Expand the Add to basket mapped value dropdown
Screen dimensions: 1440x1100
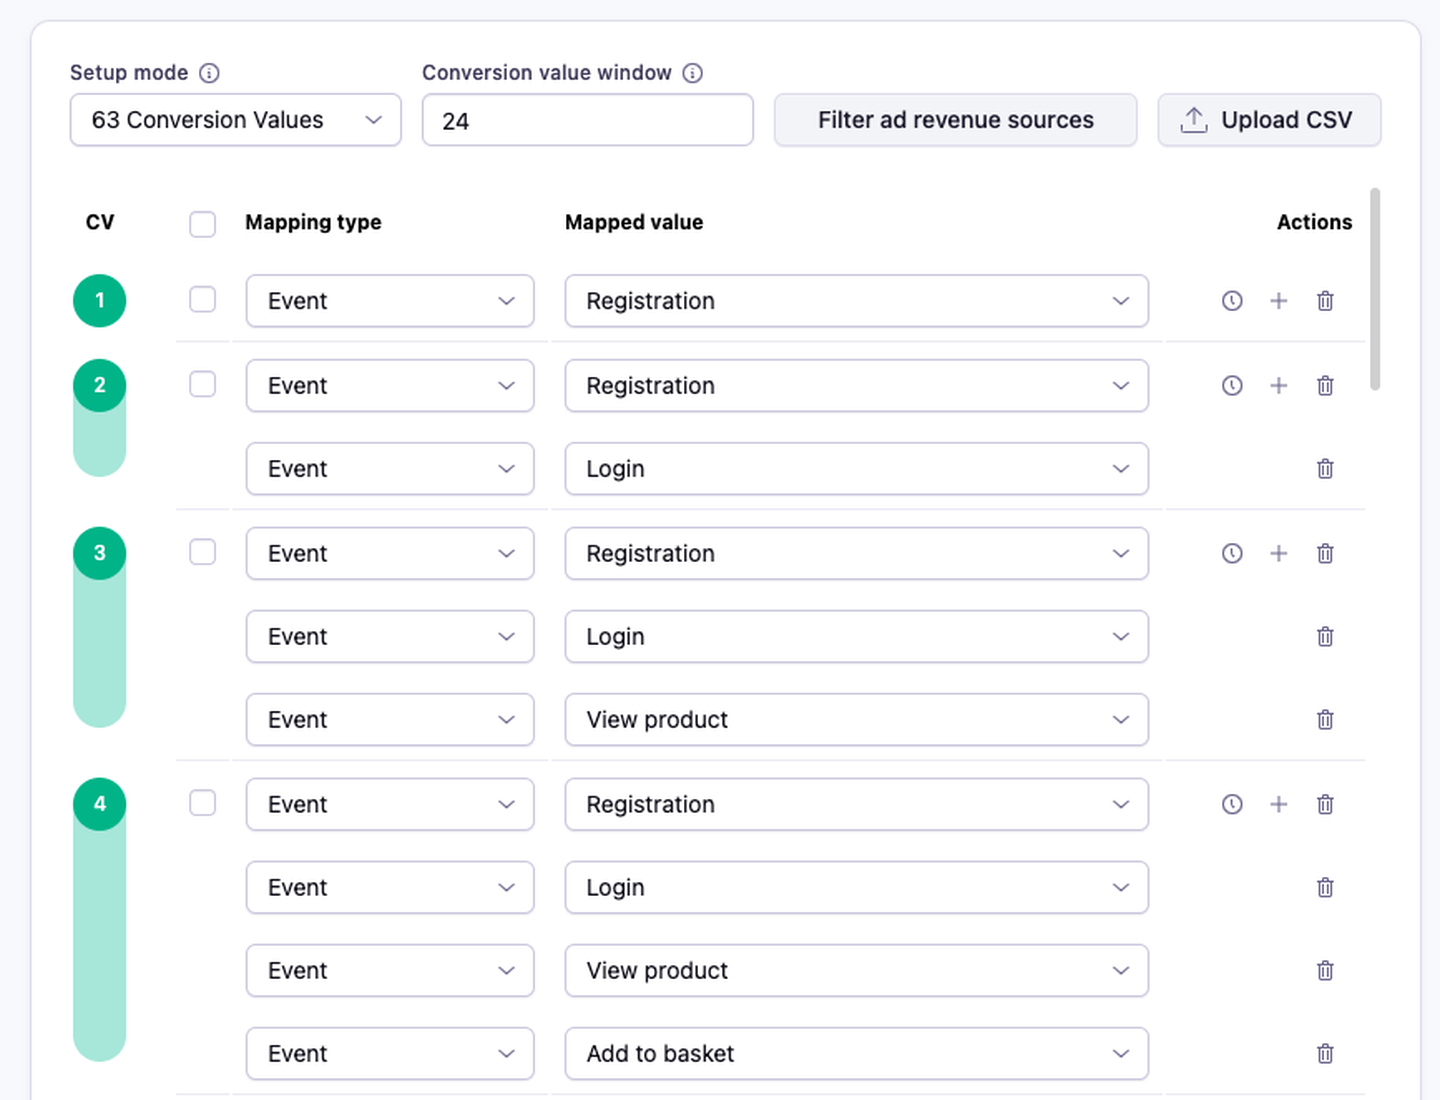pos(856,1054)
